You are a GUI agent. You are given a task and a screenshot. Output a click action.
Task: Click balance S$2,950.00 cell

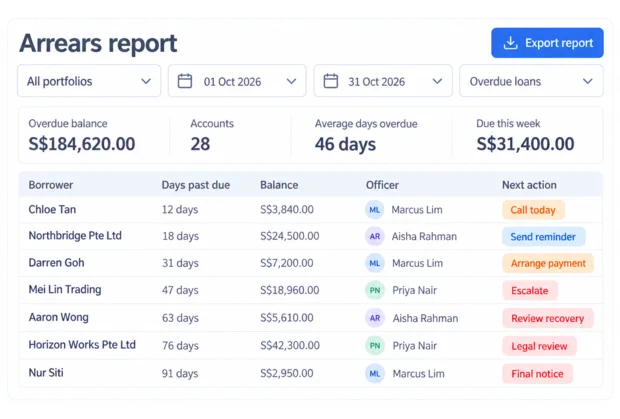[287, 373]
